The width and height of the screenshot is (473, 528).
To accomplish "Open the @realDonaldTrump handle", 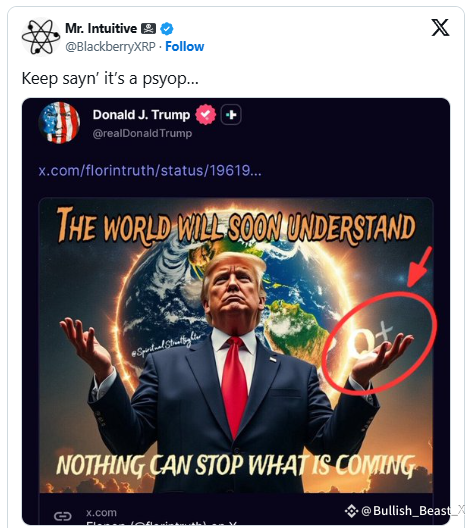I will [142, 133].
